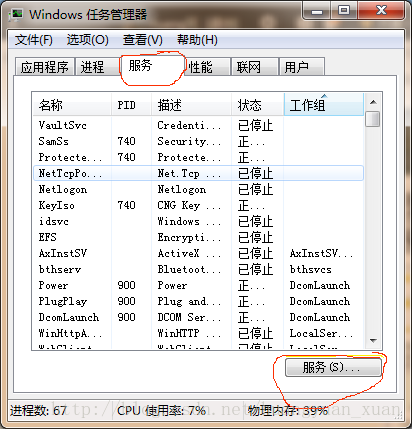Viewport: 412px width, 429px height.
Task: Click the Encrypti... description cell
Action: pos(189,237)
